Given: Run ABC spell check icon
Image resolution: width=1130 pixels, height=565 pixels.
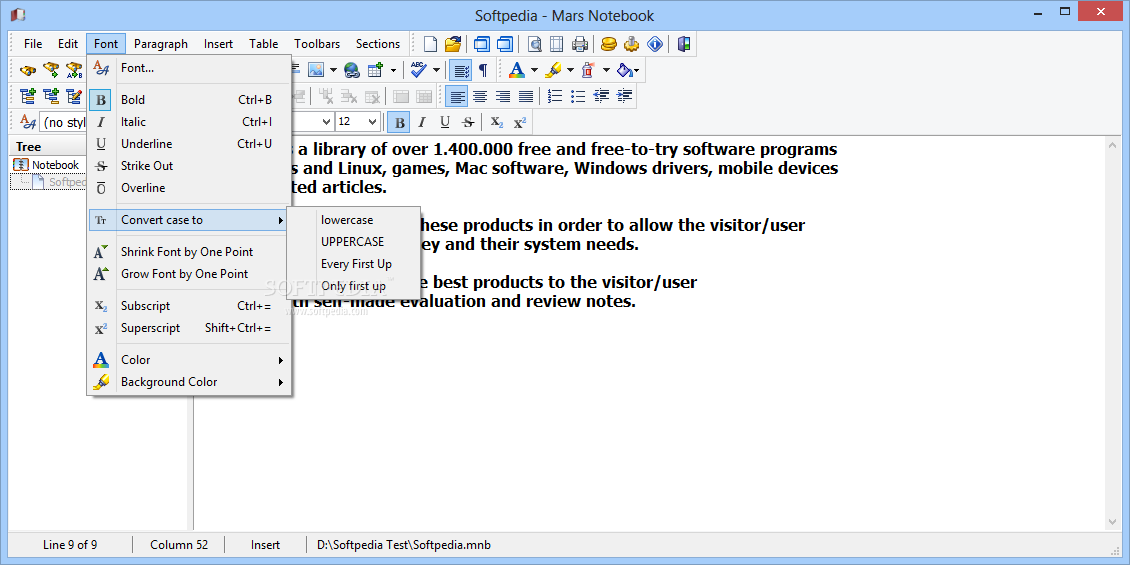Looking at the screenshot, I should pos(418,70).
